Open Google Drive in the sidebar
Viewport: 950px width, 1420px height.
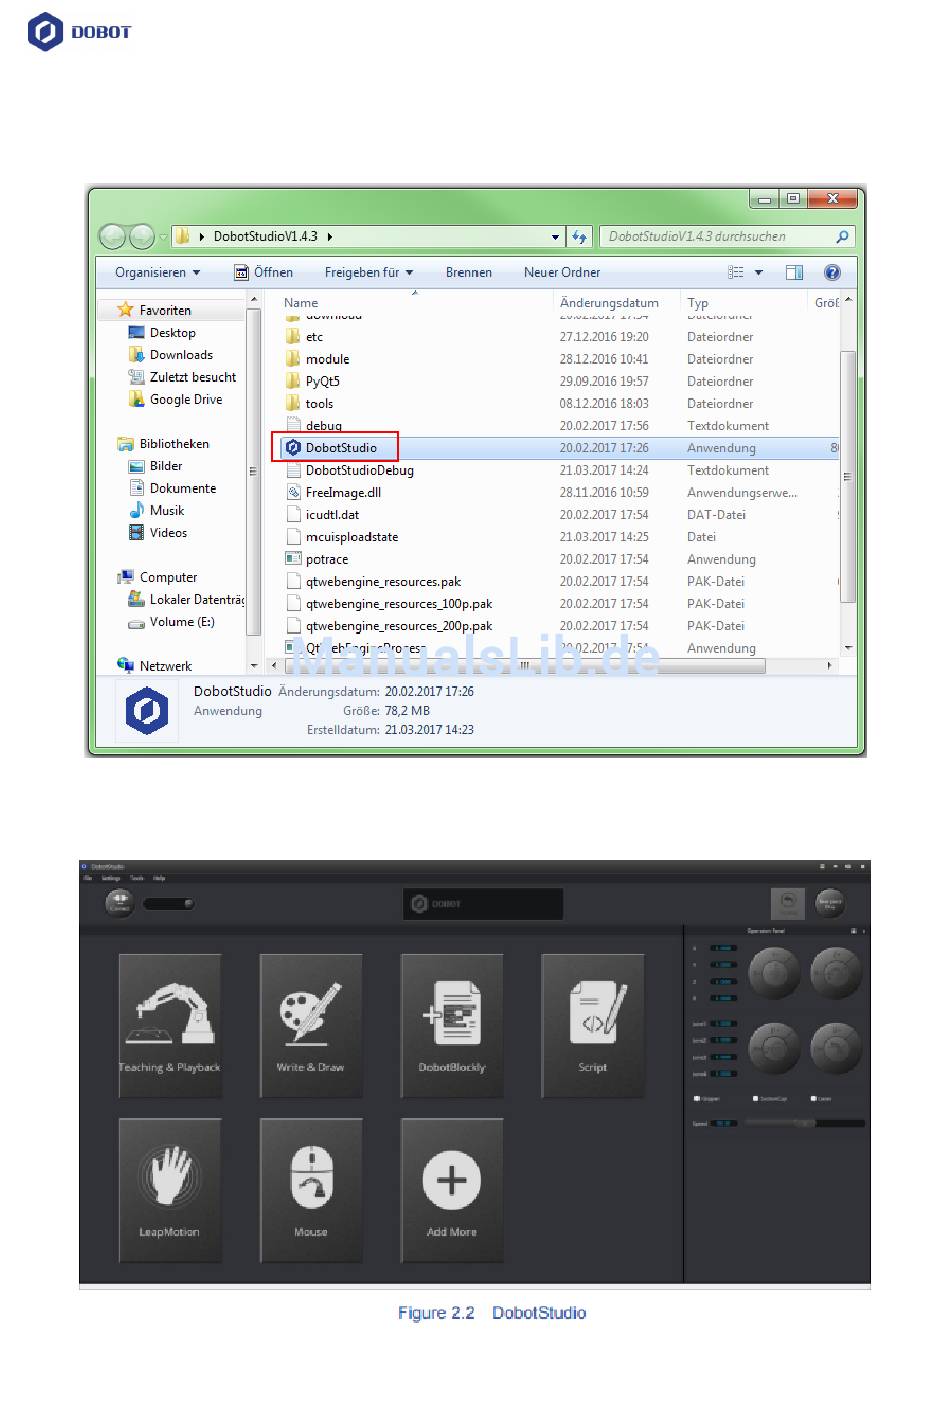click(175, 399)
